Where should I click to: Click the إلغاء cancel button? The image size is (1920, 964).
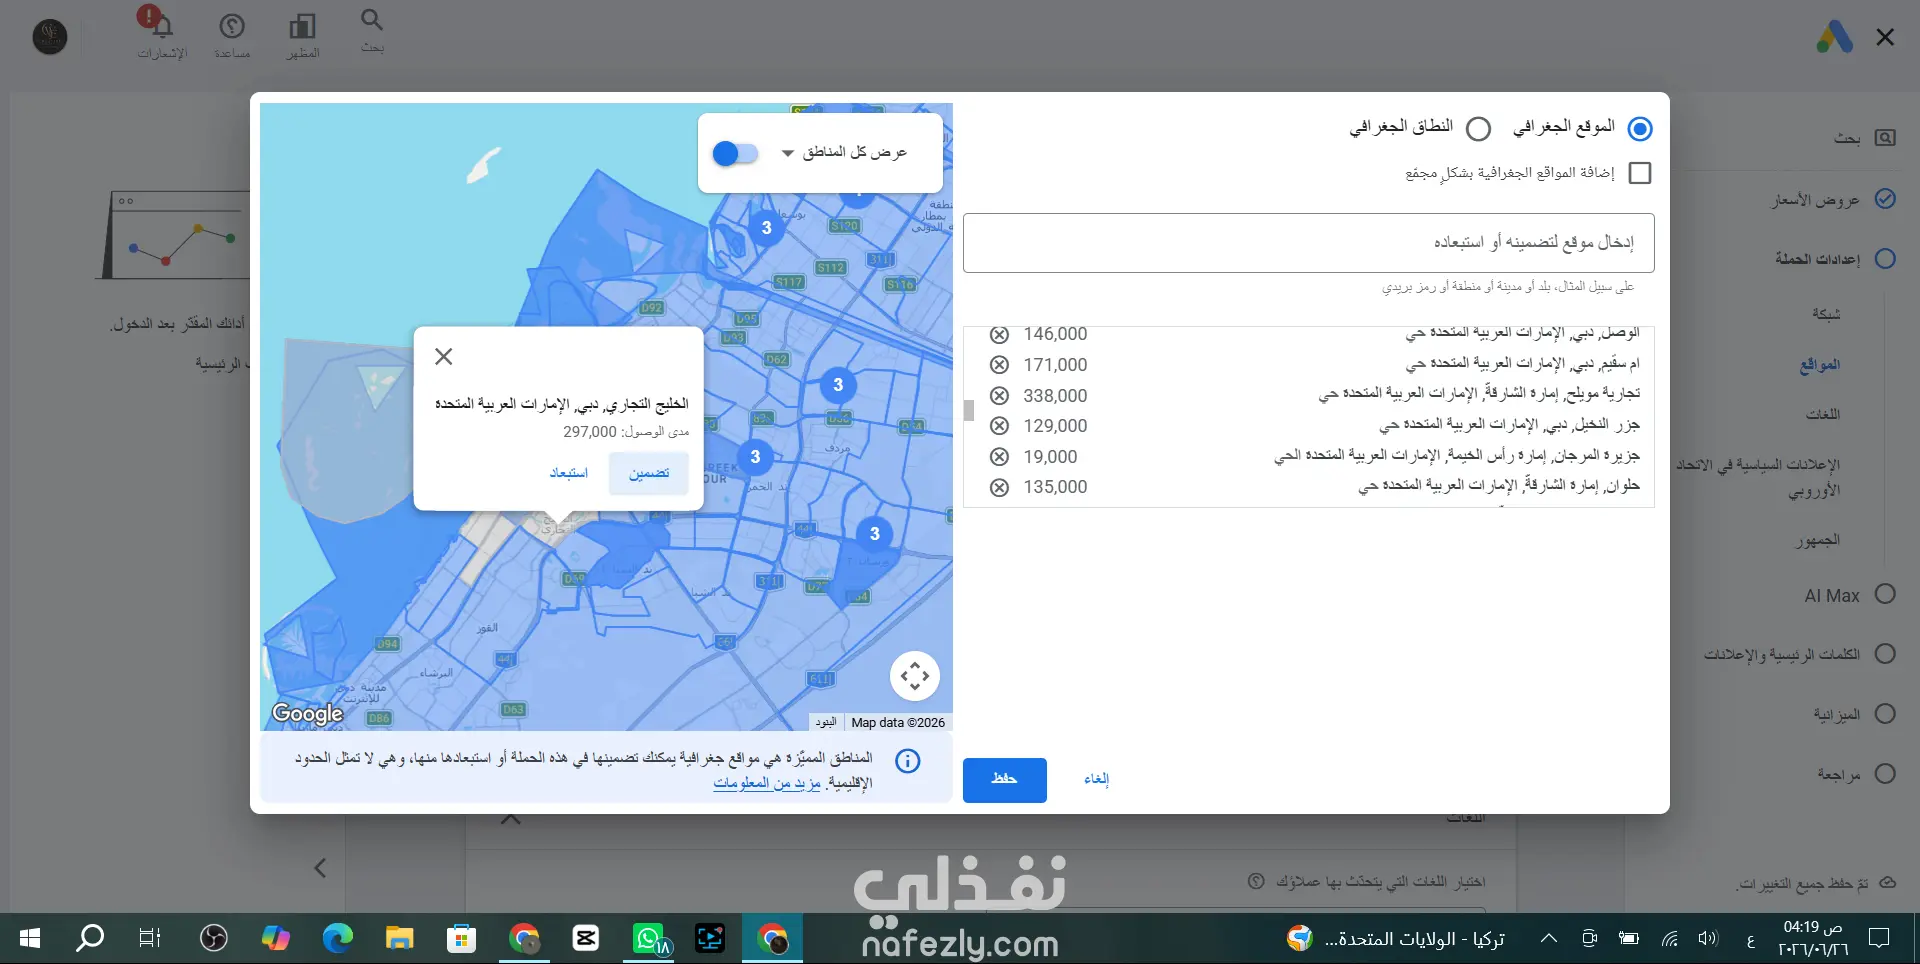[1097, 780]
